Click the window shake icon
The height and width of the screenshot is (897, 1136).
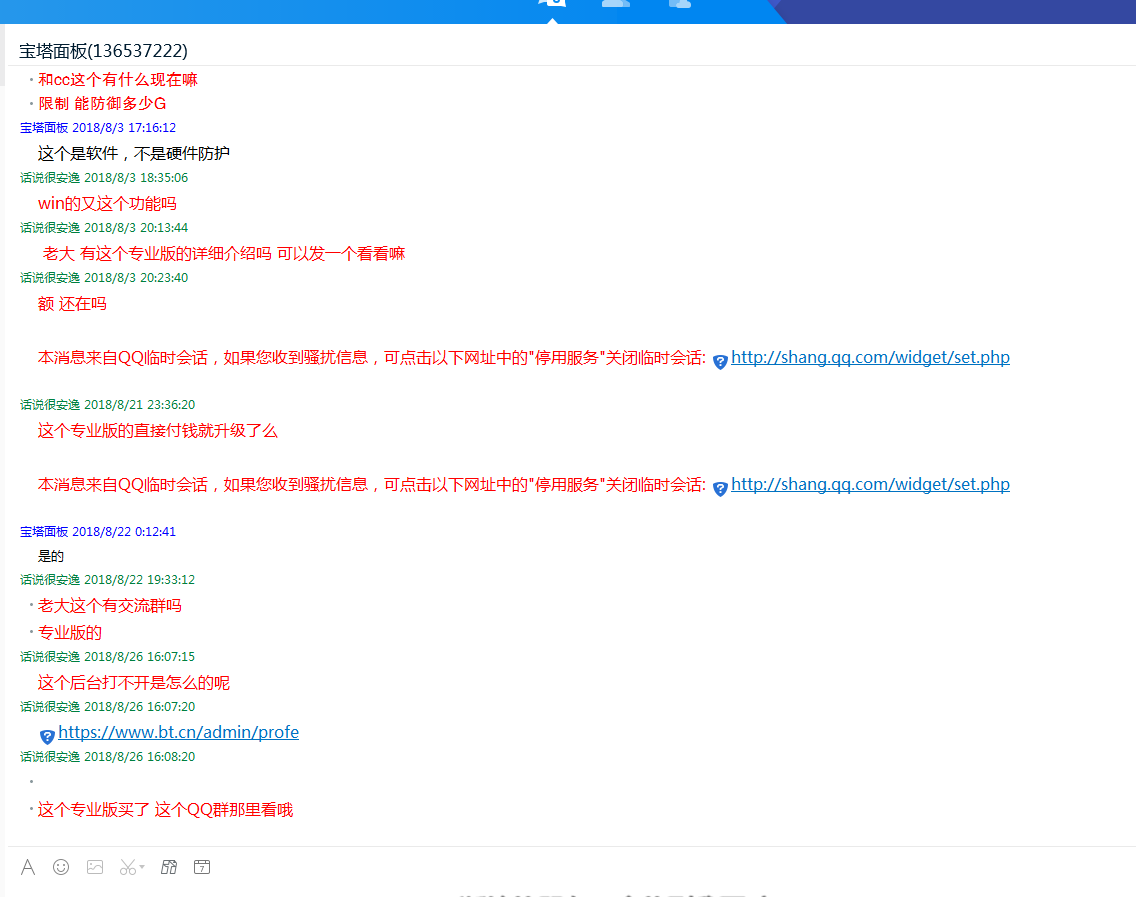click(168, 867)
